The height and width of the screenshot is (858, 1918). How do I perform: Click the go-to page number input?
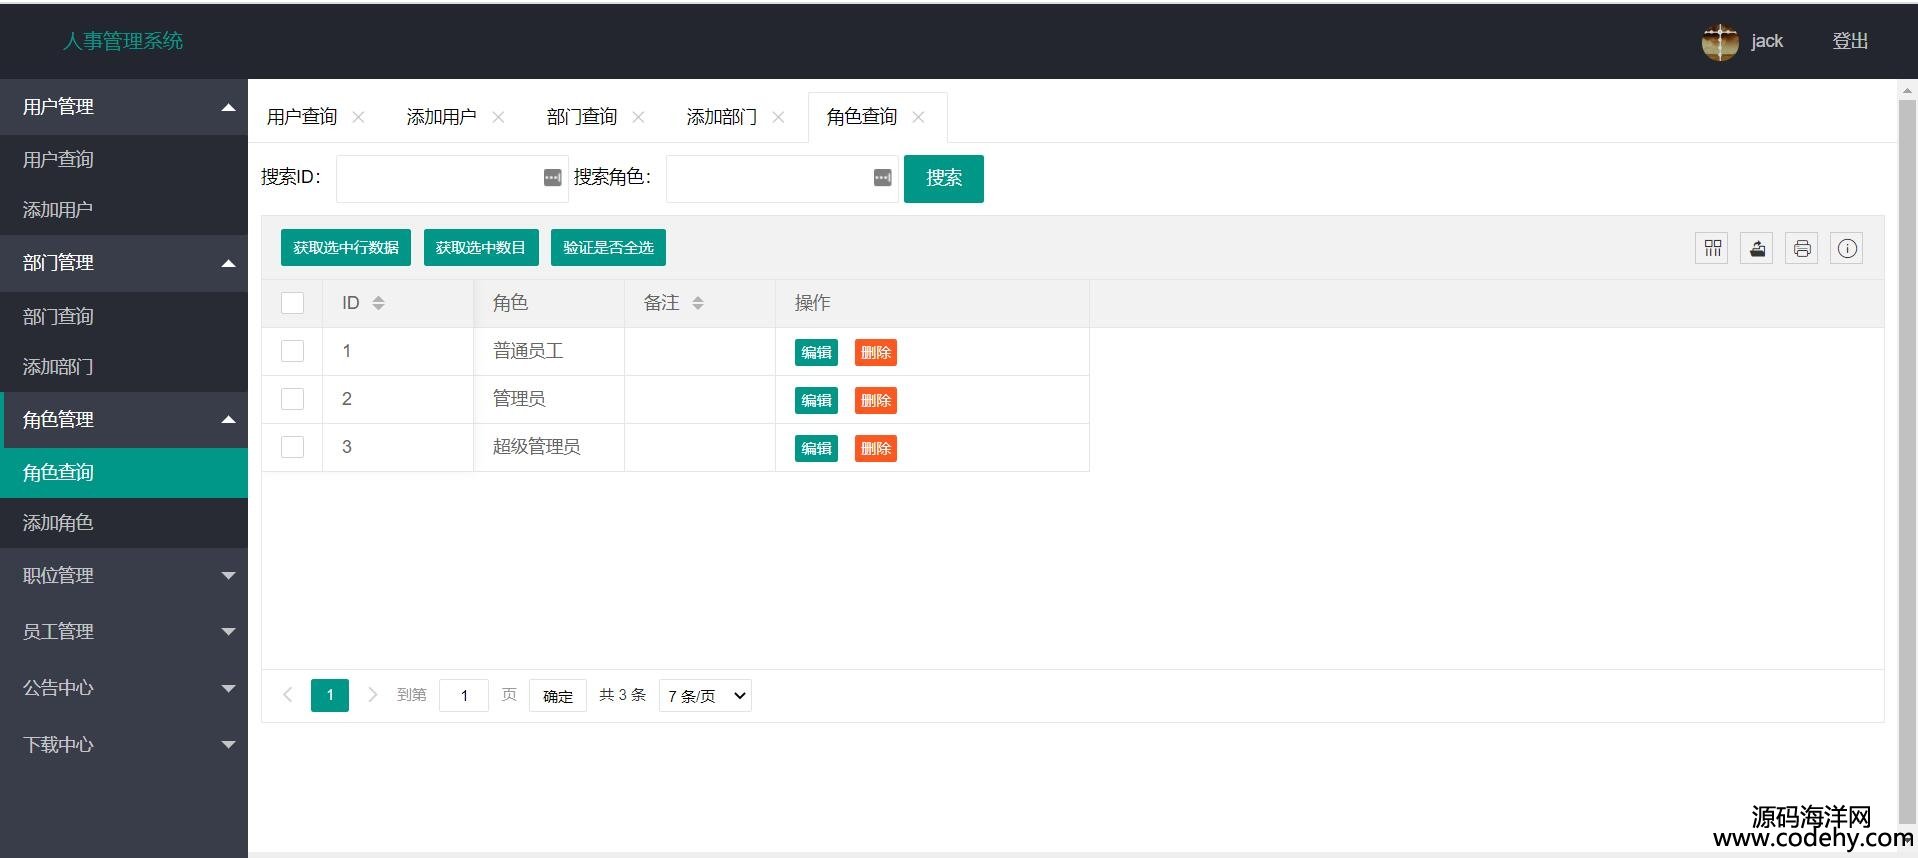[x=464, y=696]
